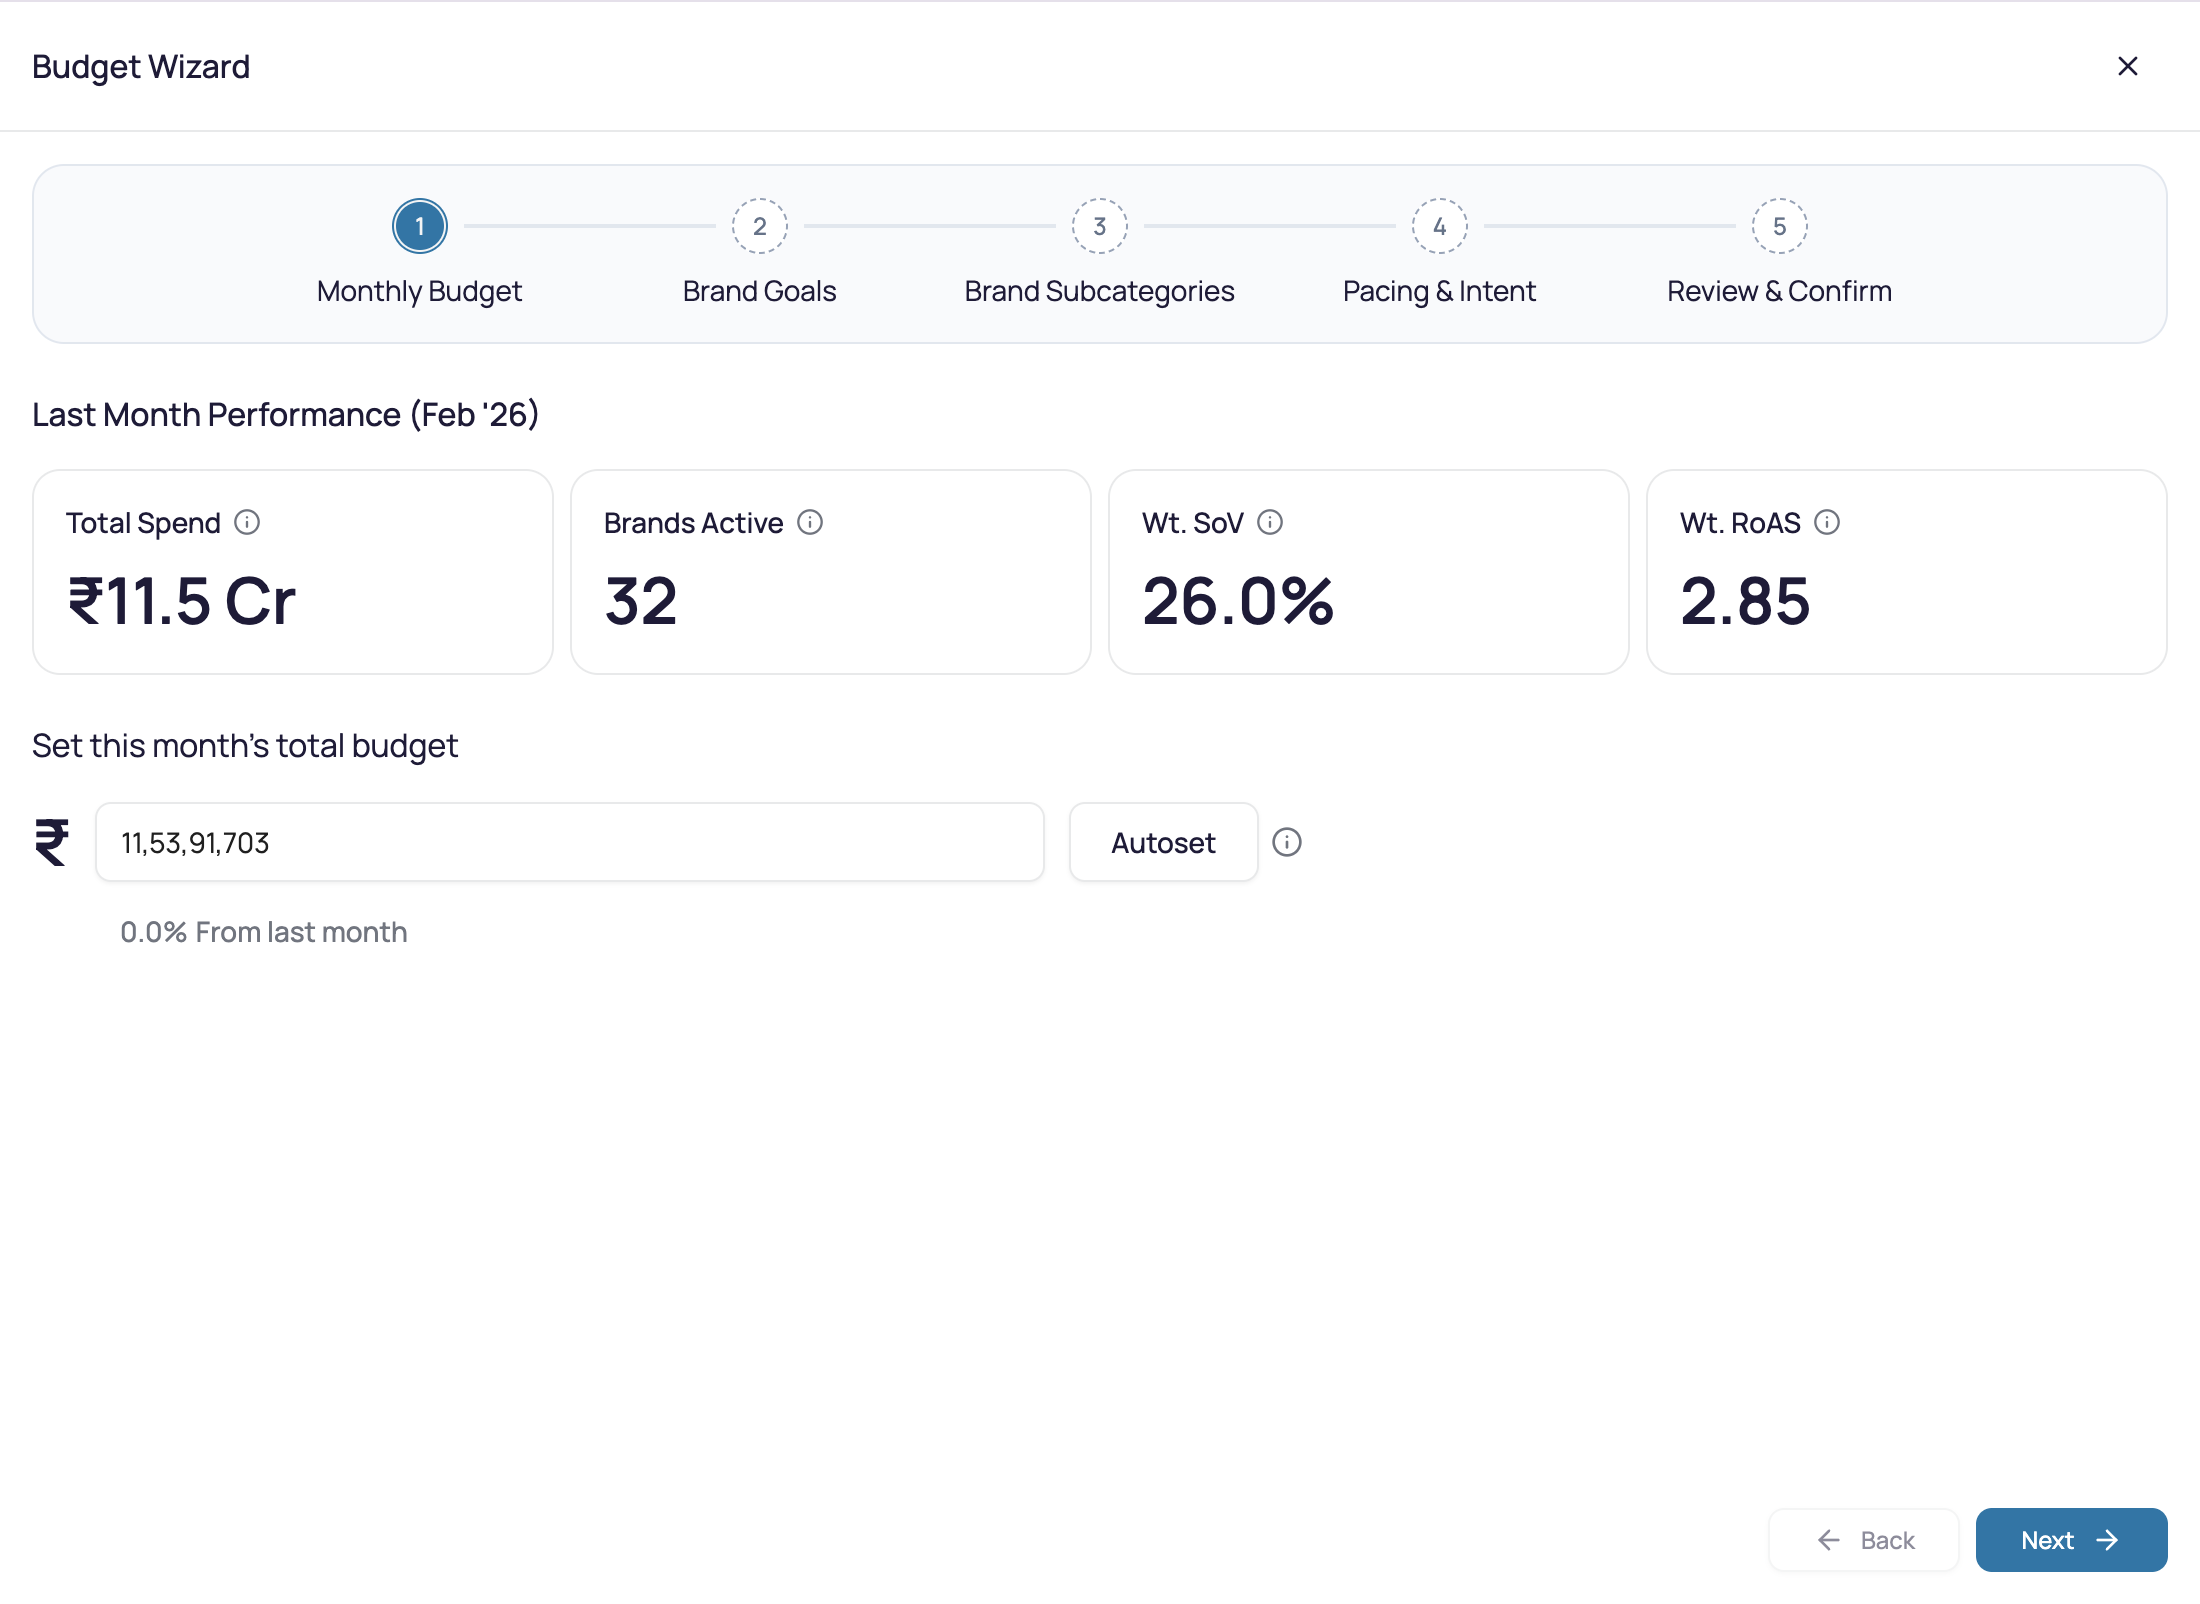Click the info icon beside Autoset
Screen dimensions: 2200x1604
click(x=1287, y=843)
